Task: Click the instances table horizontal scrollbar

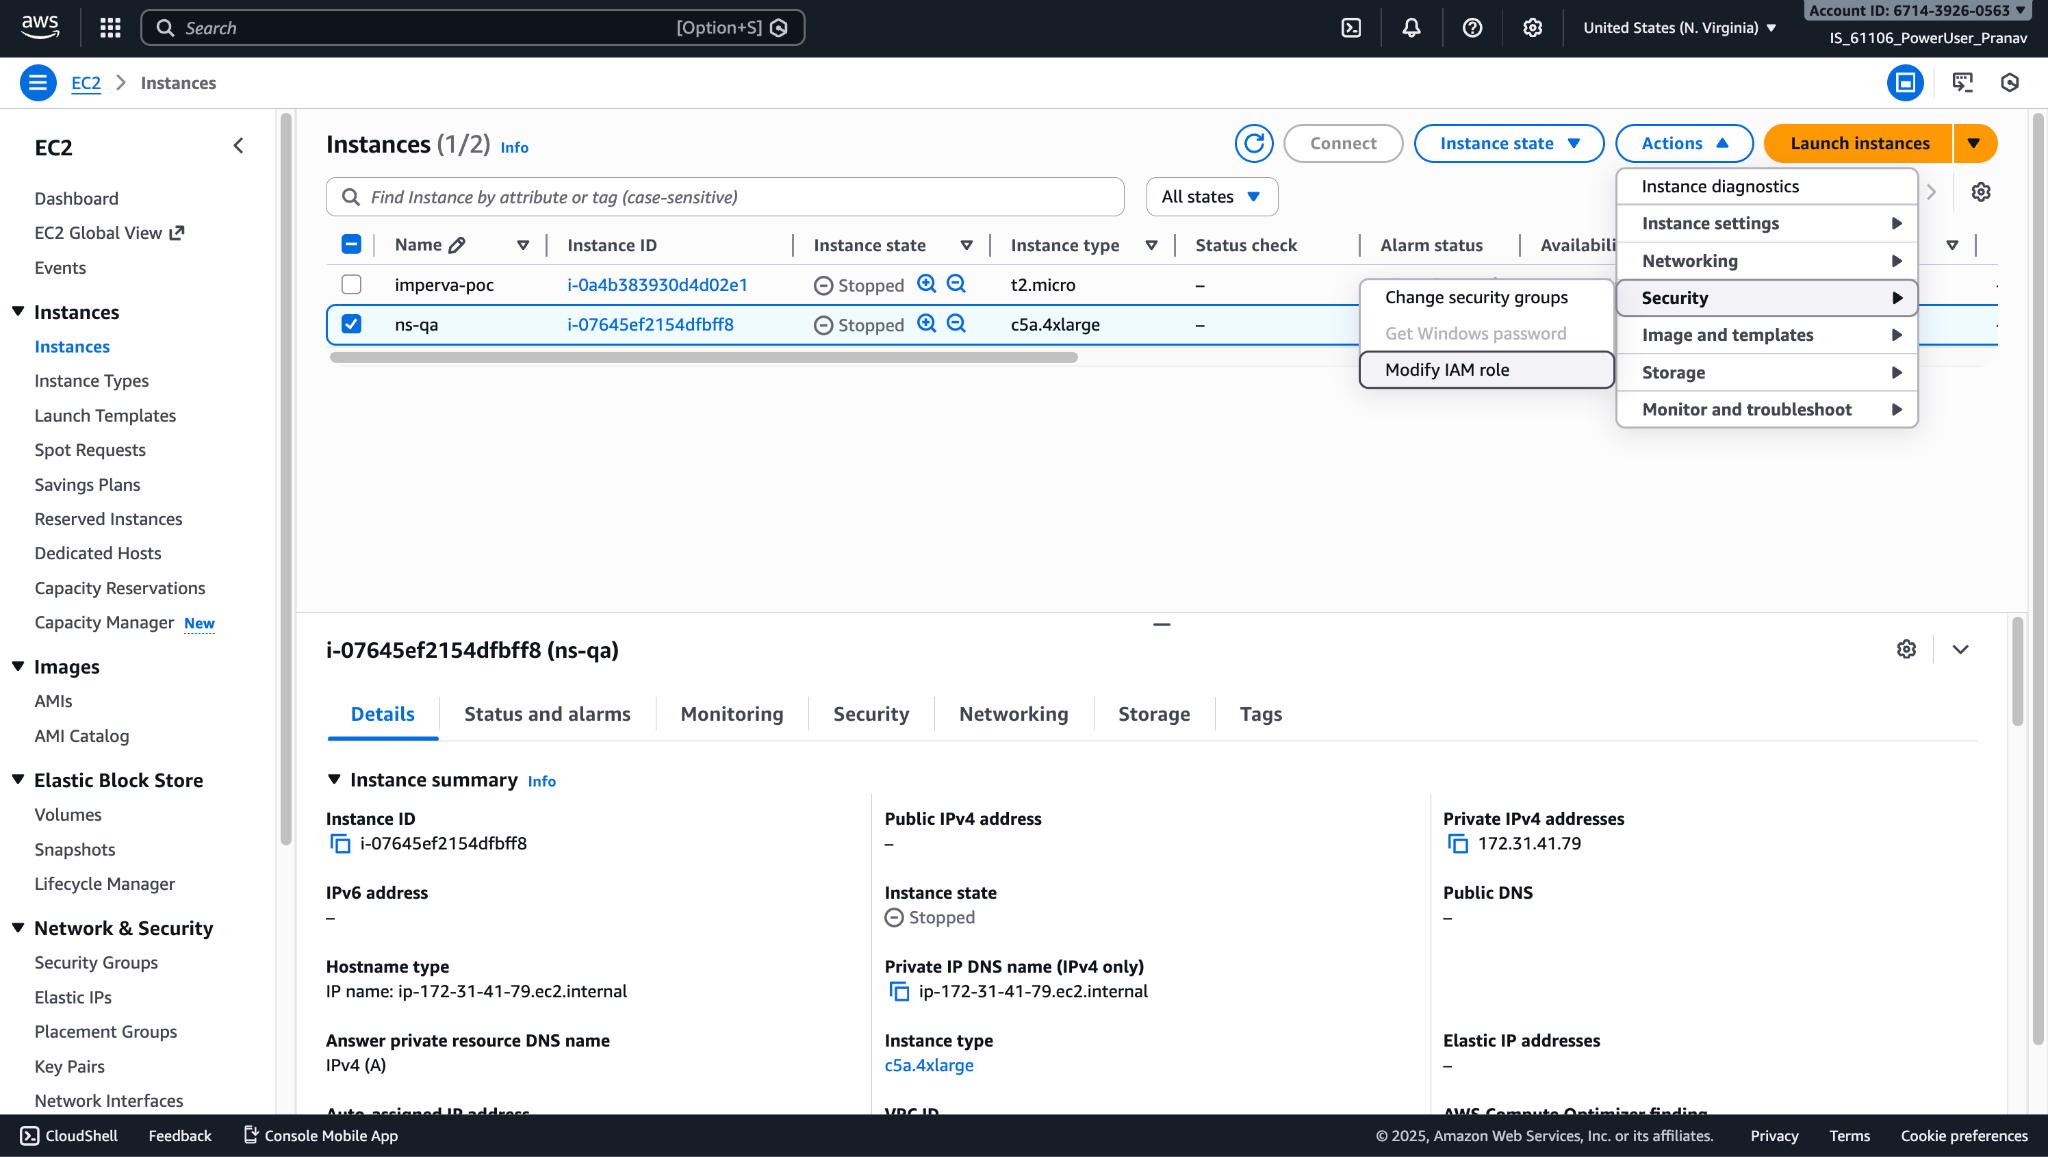Action: pos(703,357)
